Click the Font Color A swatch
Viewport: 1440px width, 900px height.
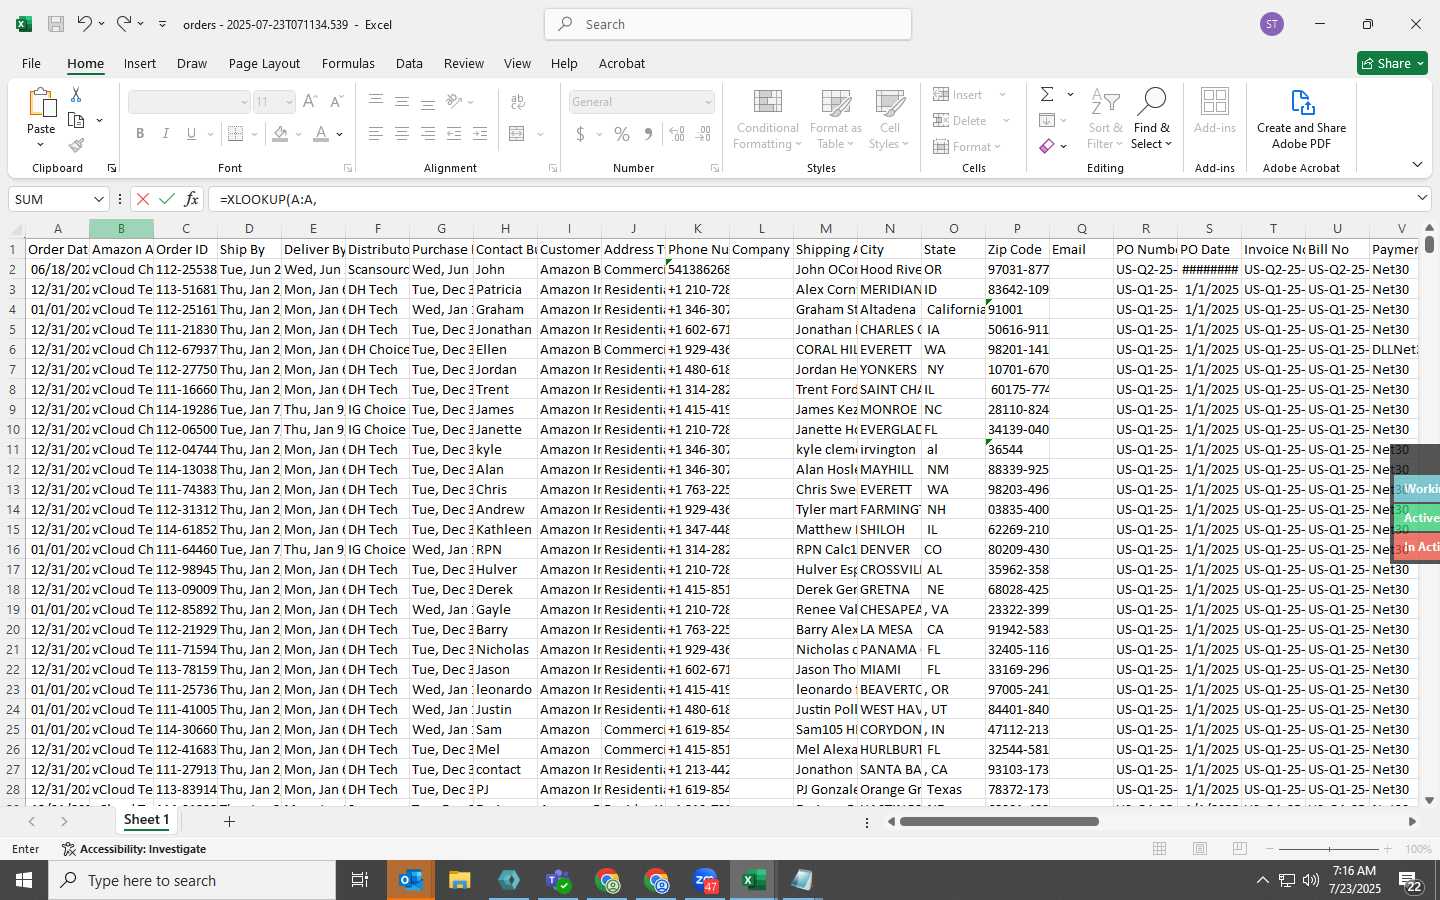tap(321, 133)
